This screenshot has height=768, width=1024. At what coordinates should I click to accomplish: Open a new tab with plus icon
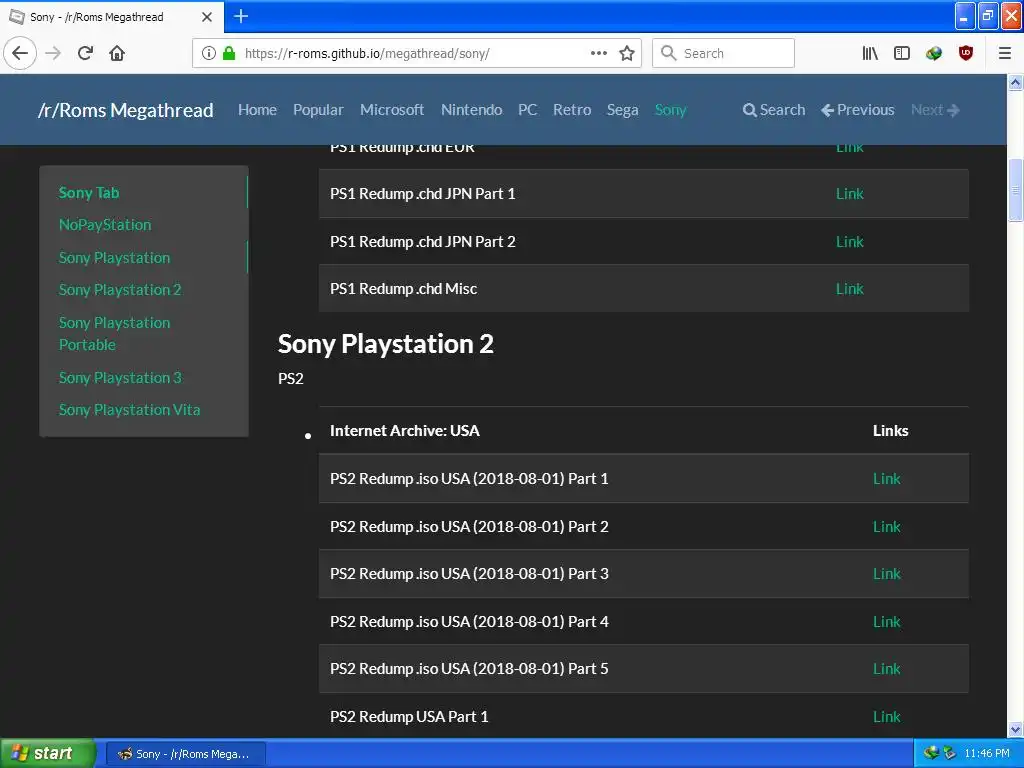(241, 16)
